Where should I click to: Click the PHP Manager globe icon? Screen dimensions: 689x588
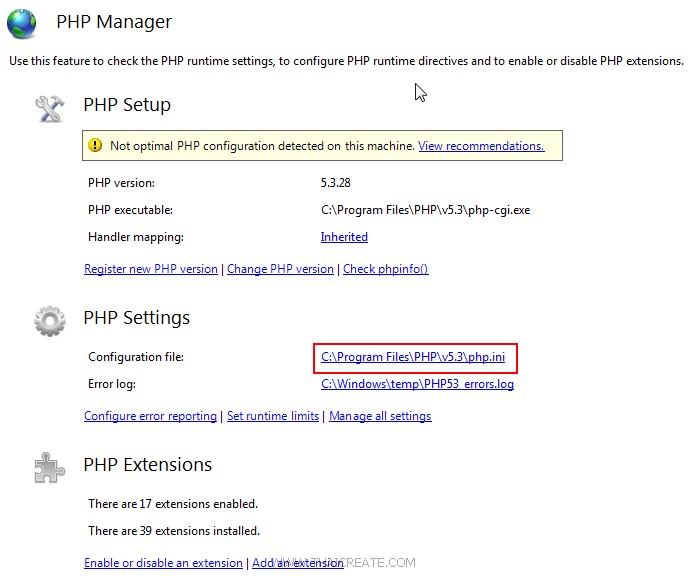pos(23,23)
